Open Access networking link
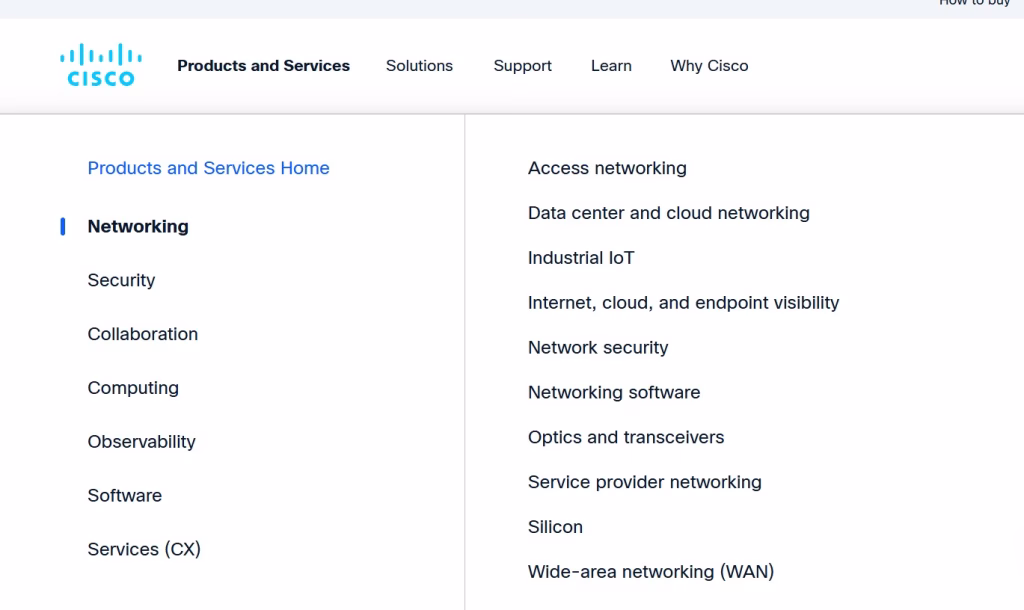1024x610 pixels. pyautogui.click(x=607, y=168)
